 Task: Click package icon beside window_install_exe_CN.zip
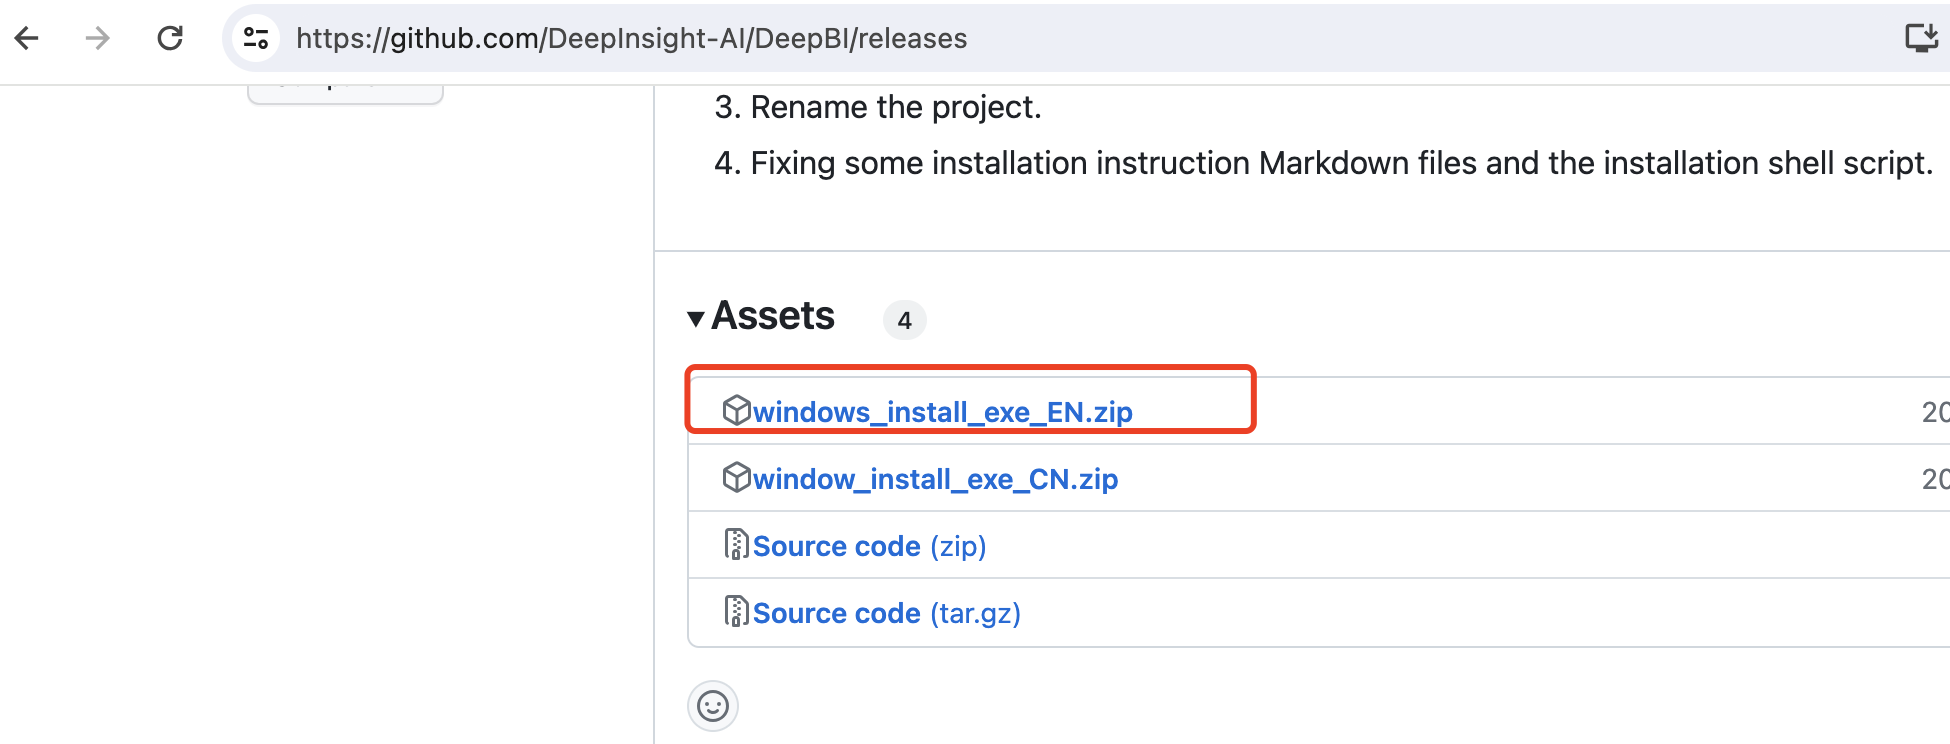(x=736, y=477)
